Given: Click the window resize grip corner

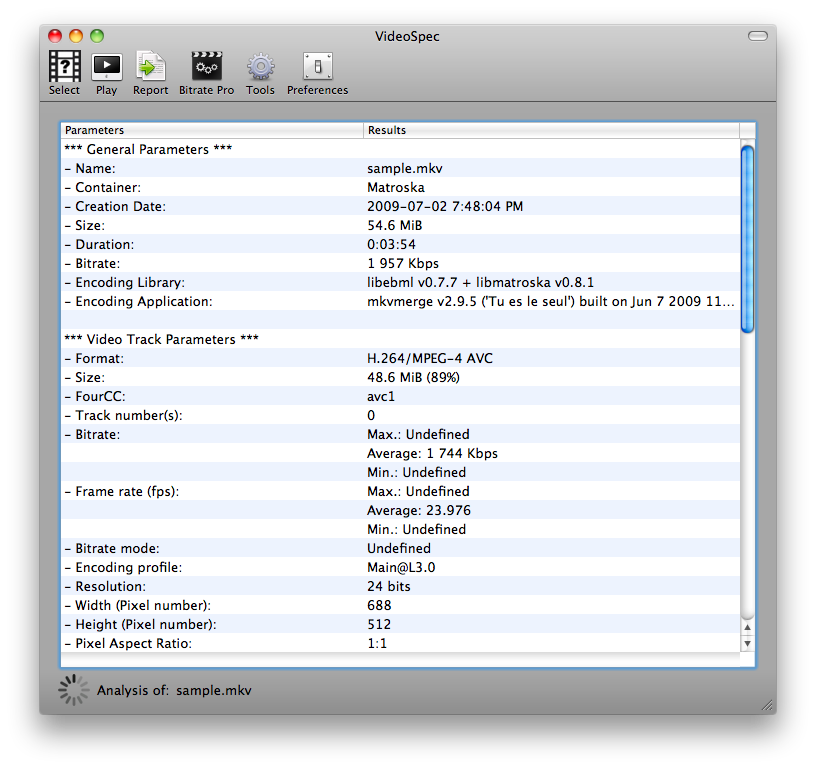Looking at the screenshot, I should 767,705.
